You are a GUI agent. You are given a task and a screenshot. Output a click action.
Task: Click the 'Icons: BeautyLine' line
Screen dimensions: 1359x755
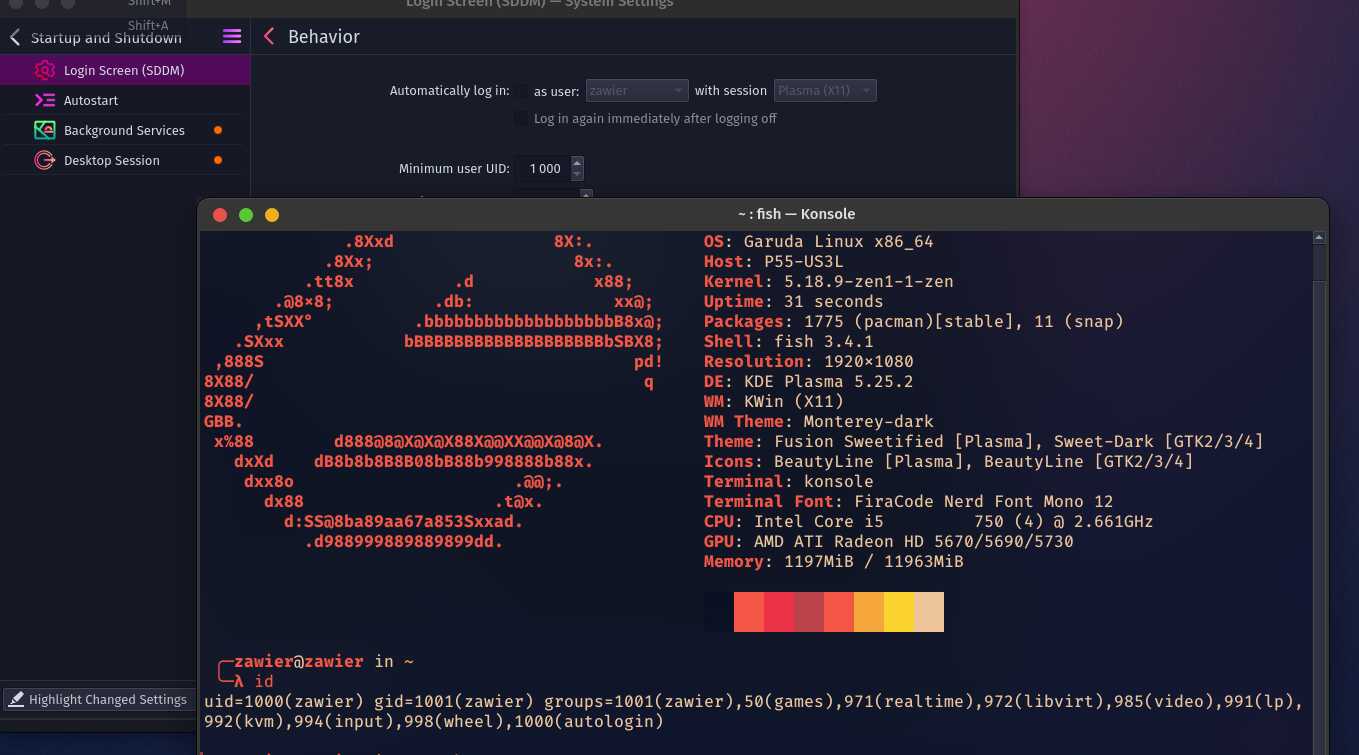click(948, 462)
